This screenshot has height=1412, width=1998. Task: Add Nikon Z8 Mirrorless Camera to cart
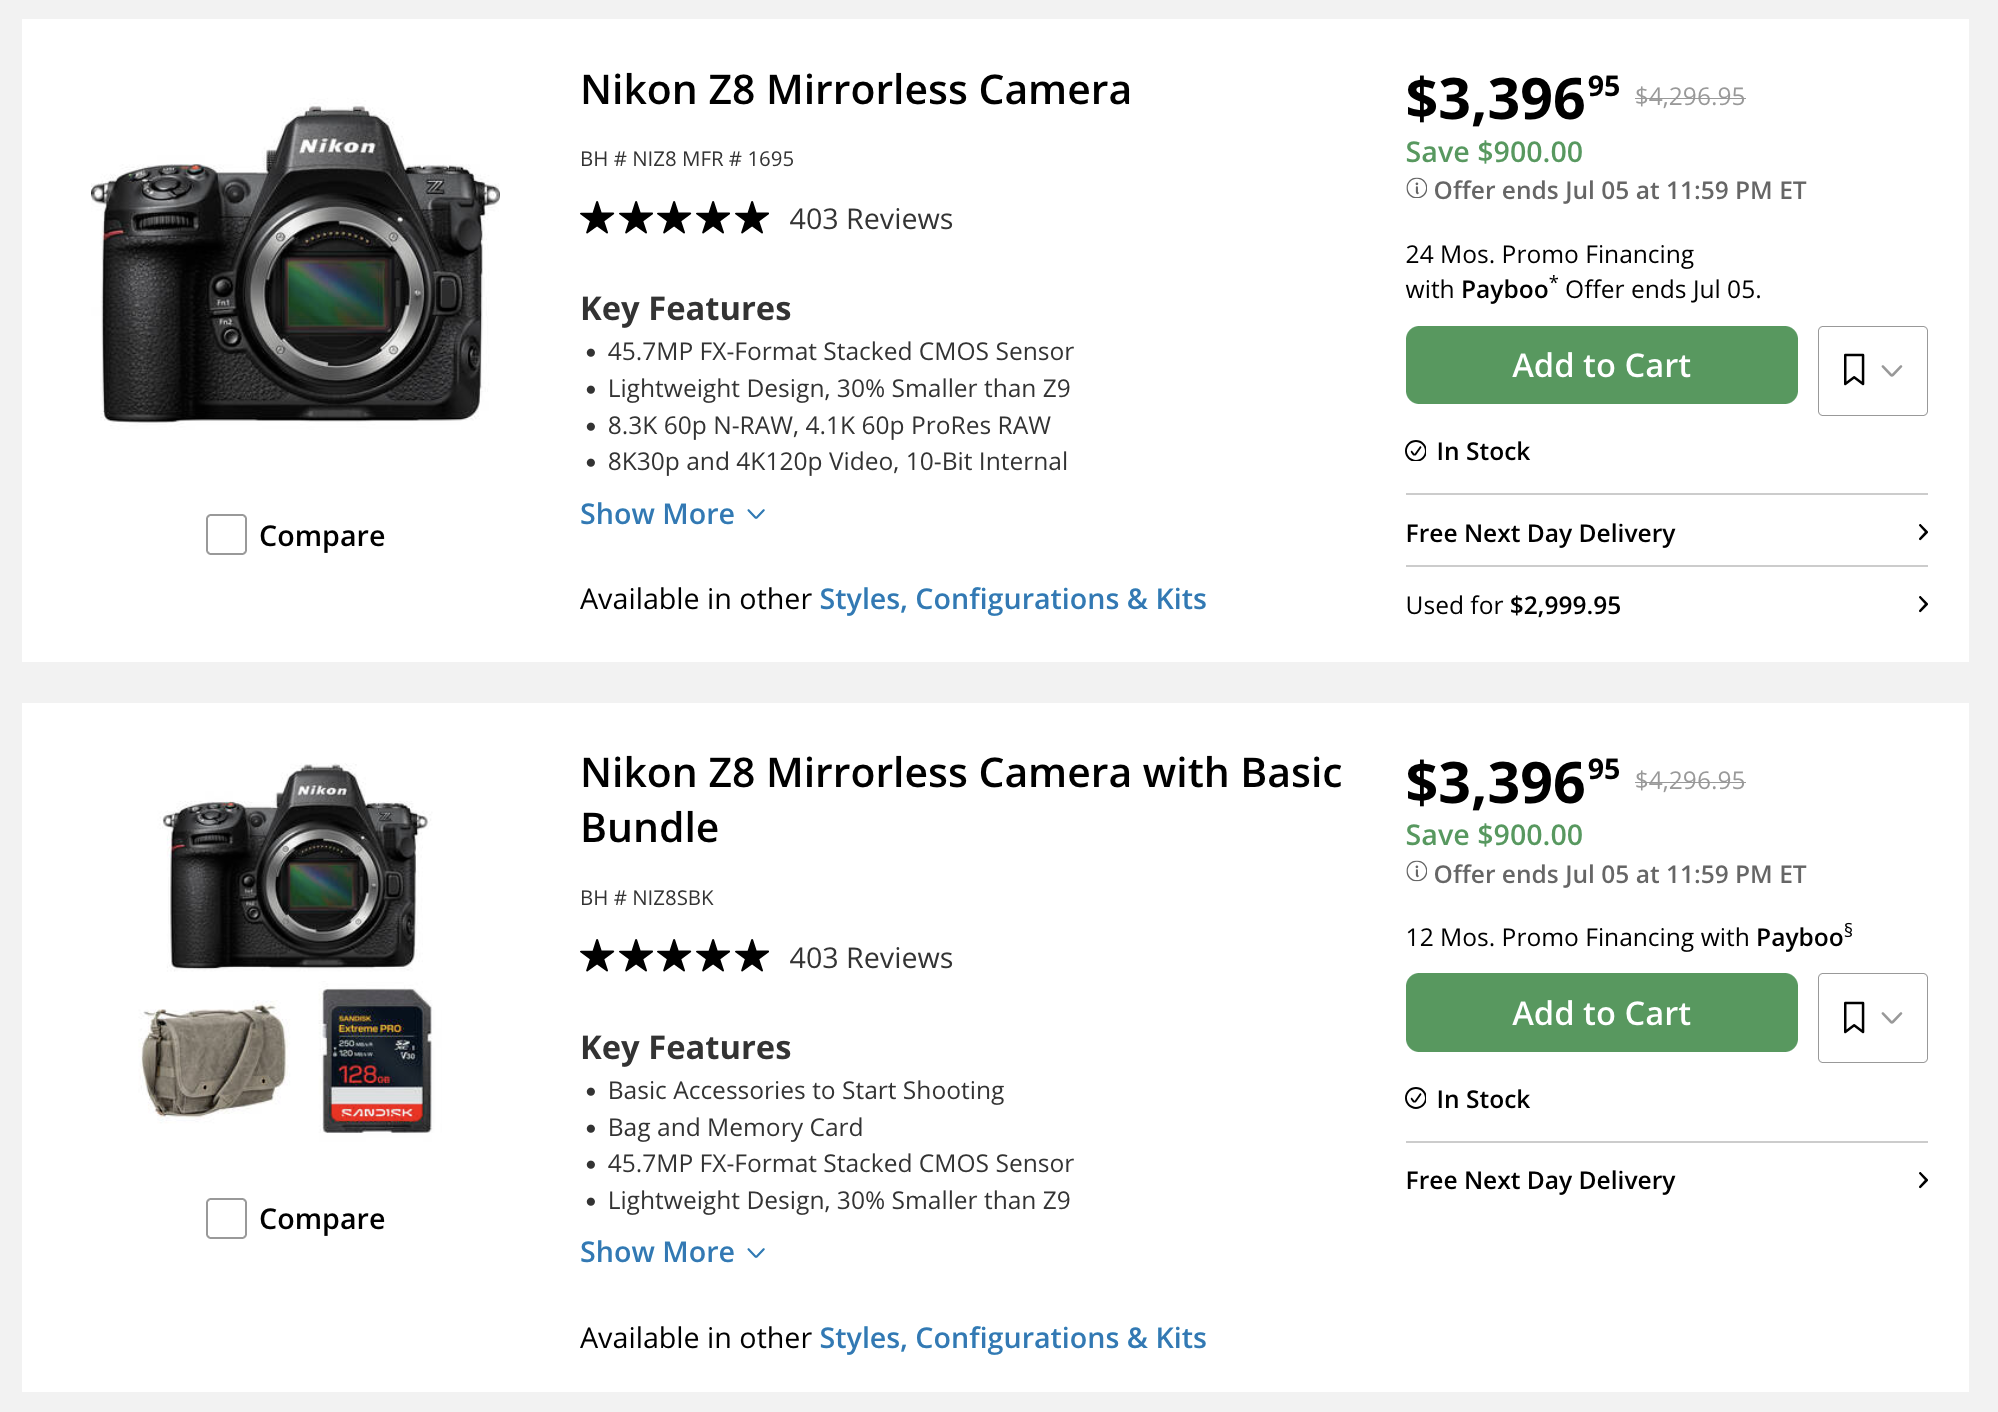(x=1601, y=365)
